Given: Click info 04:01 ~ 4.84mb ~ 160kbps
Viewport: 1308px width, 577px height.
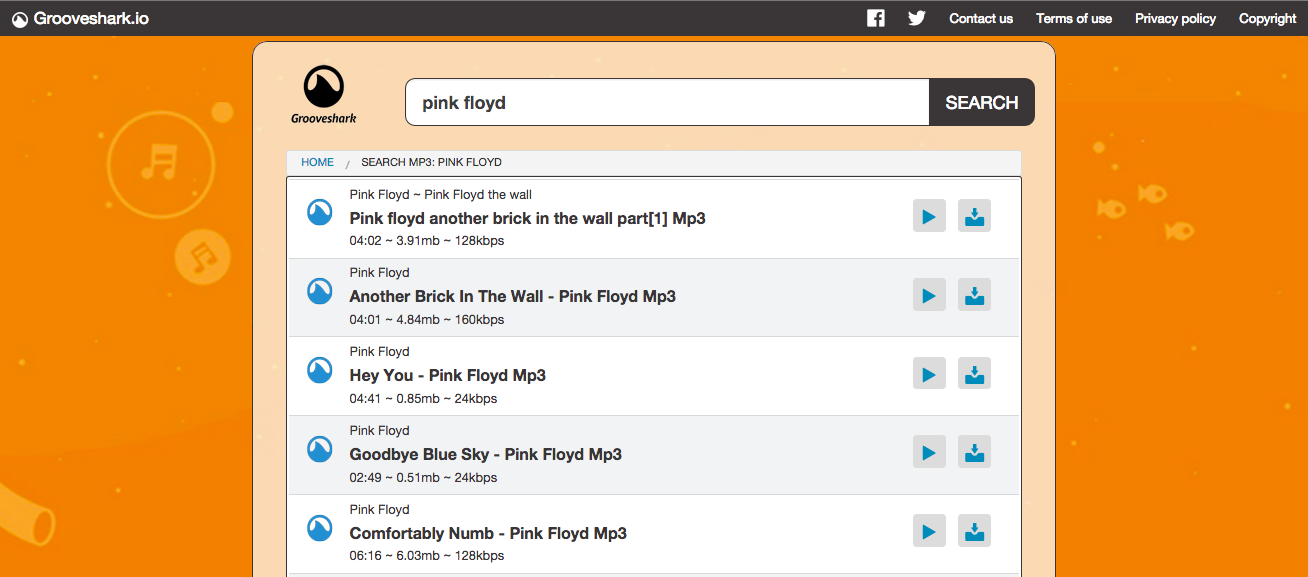Looking at the screenshot, I should 426,320.
